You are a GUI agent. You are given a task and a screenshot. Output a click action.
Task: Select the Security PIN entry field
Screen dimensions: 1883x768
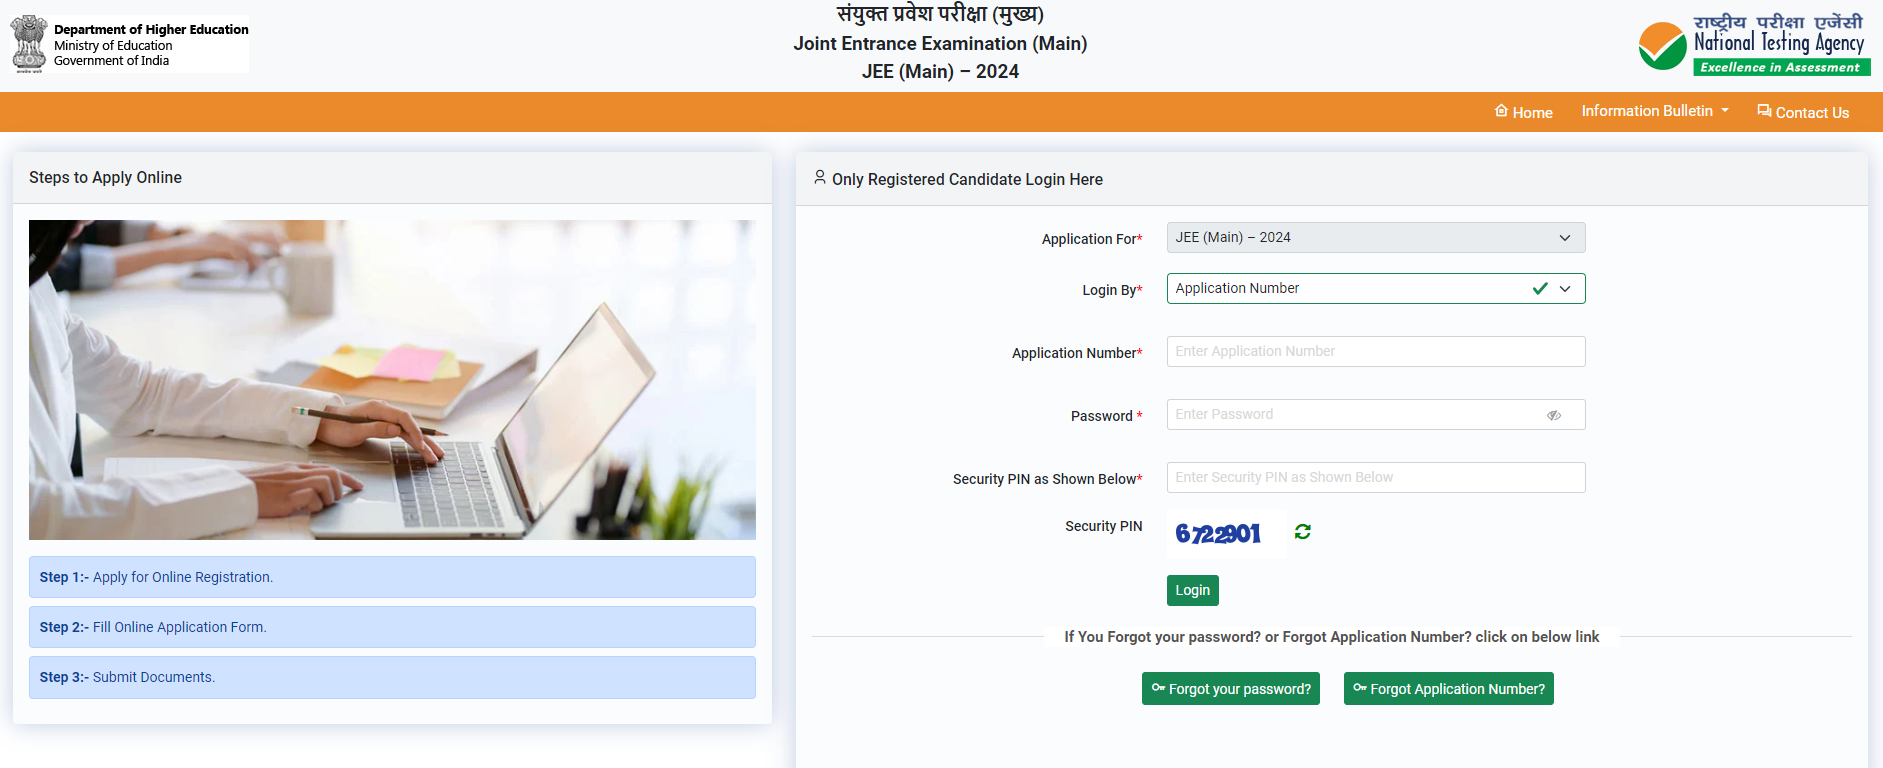[x=1375, y=478]
